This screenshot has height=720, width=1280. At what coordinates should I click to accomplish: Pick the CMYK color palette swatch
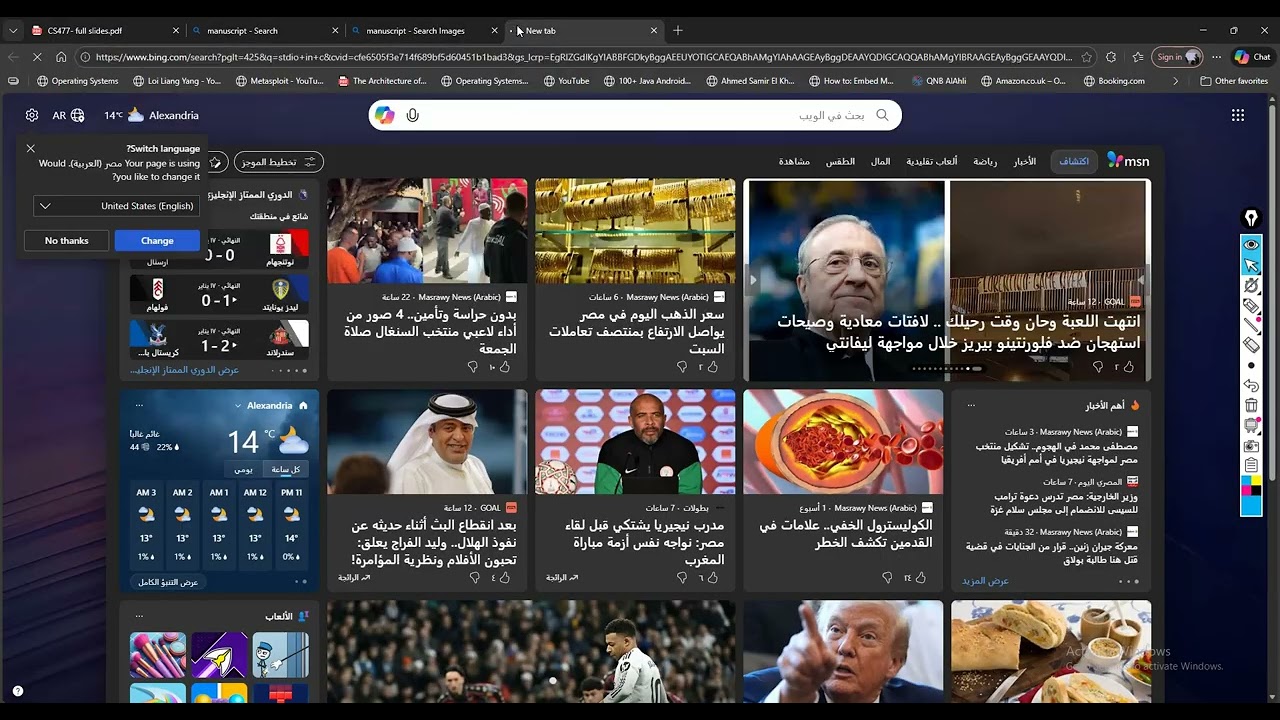pyautogui.click(x=1251, y=486)
